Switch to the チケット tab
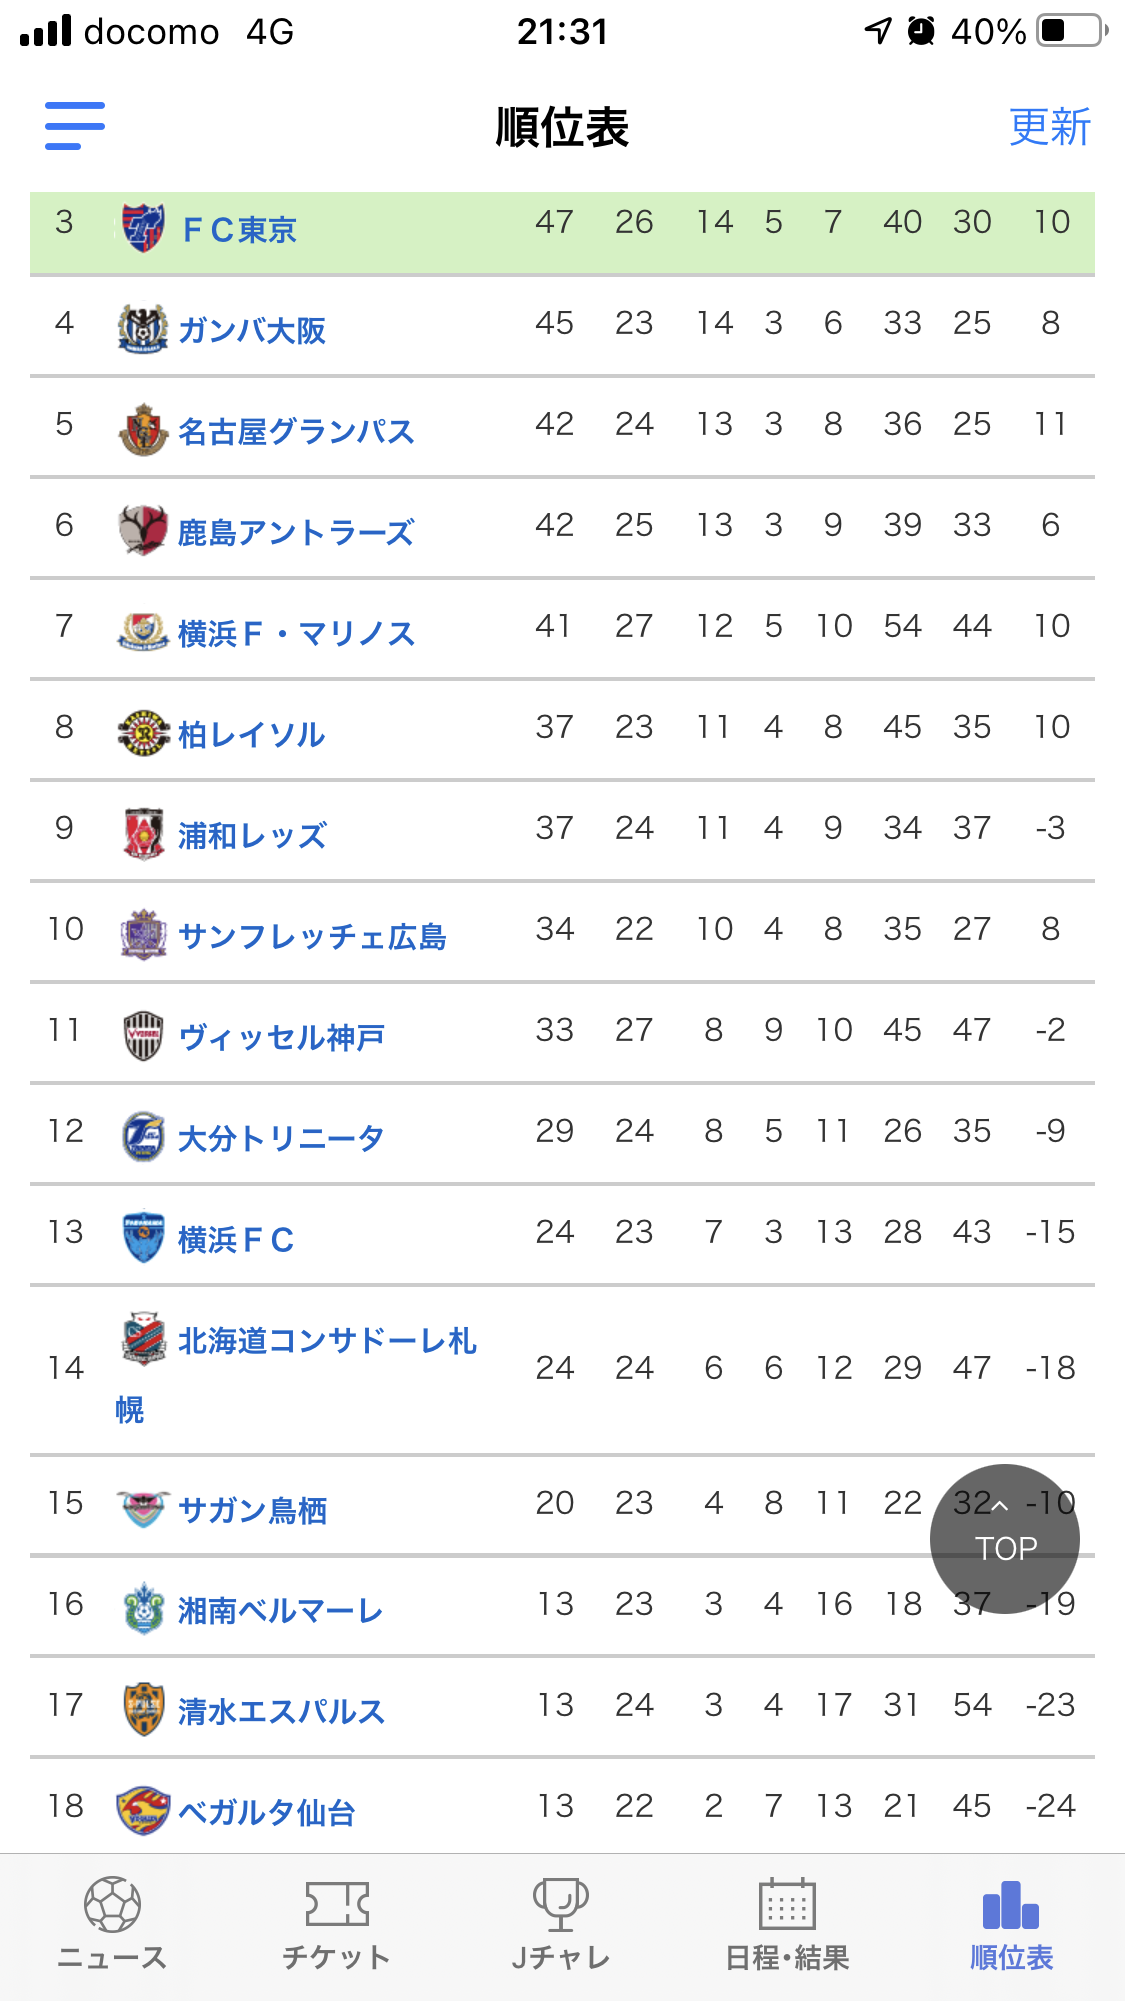 click(x=337, y=1924)
